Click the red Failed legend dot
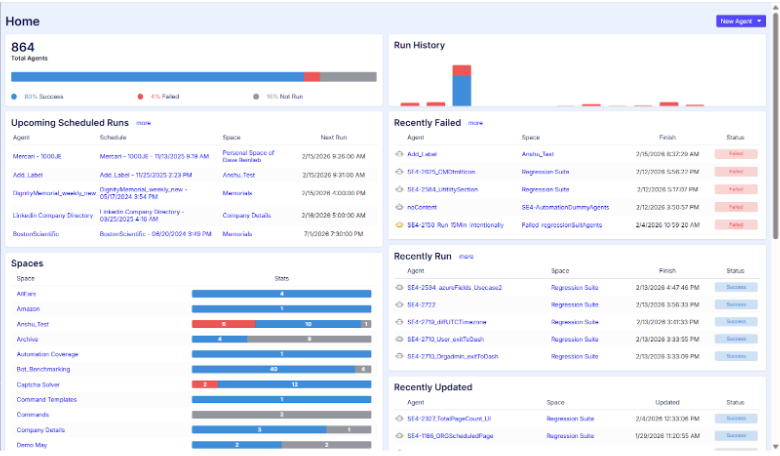 click(140, 97)
